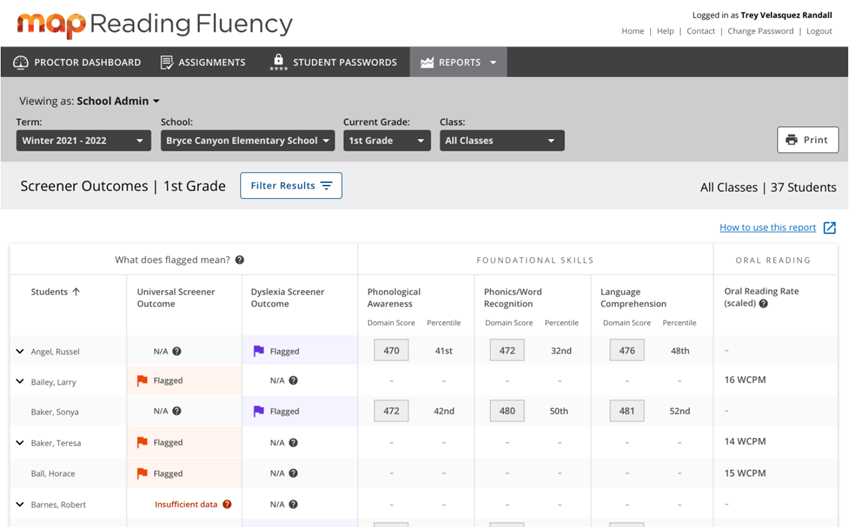Click the Change Password link
Screen dimensions: 850x527
pyautogui.click(x=761, y=31)
